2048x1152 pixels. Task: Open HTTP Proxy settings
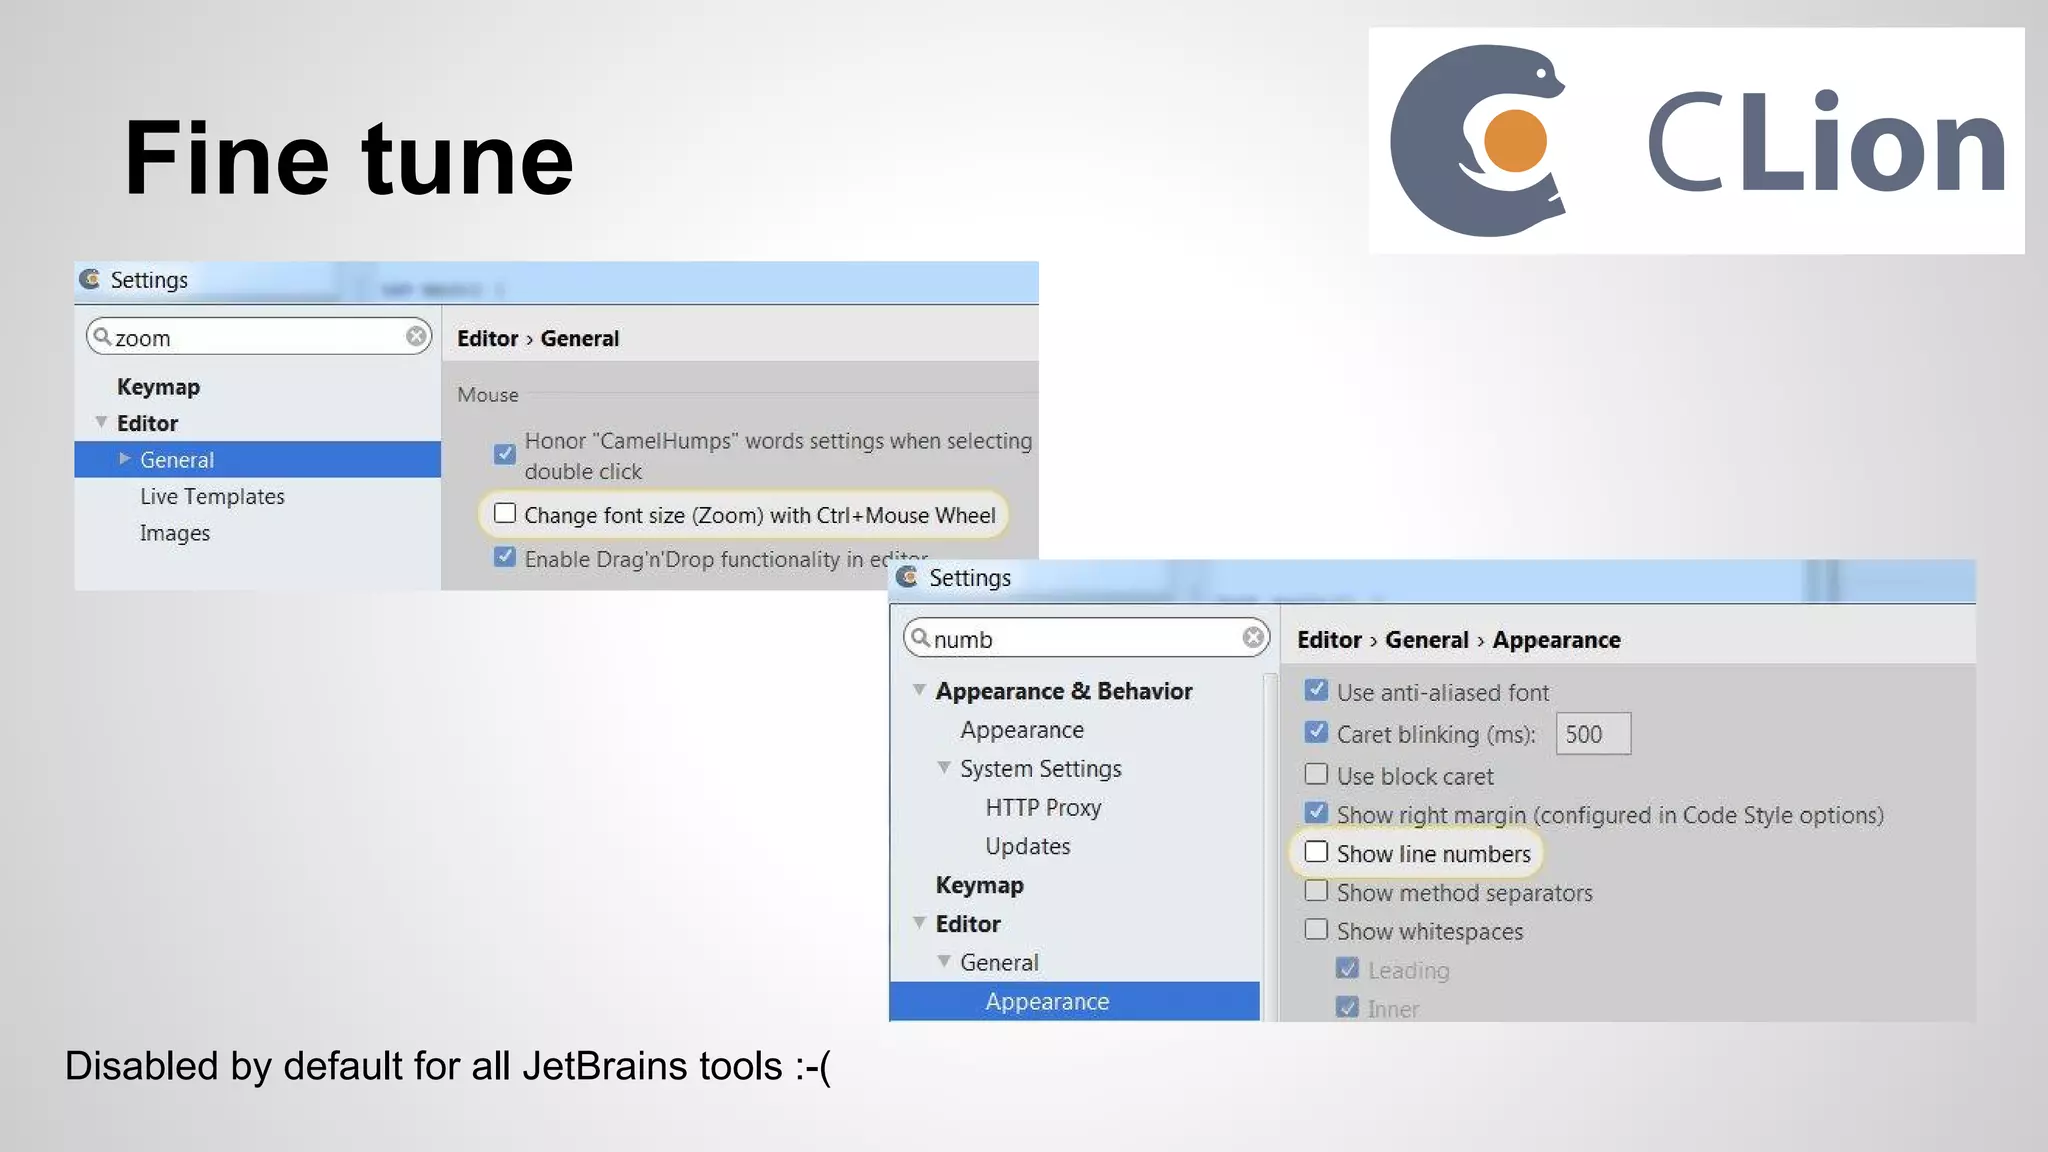1043,807
